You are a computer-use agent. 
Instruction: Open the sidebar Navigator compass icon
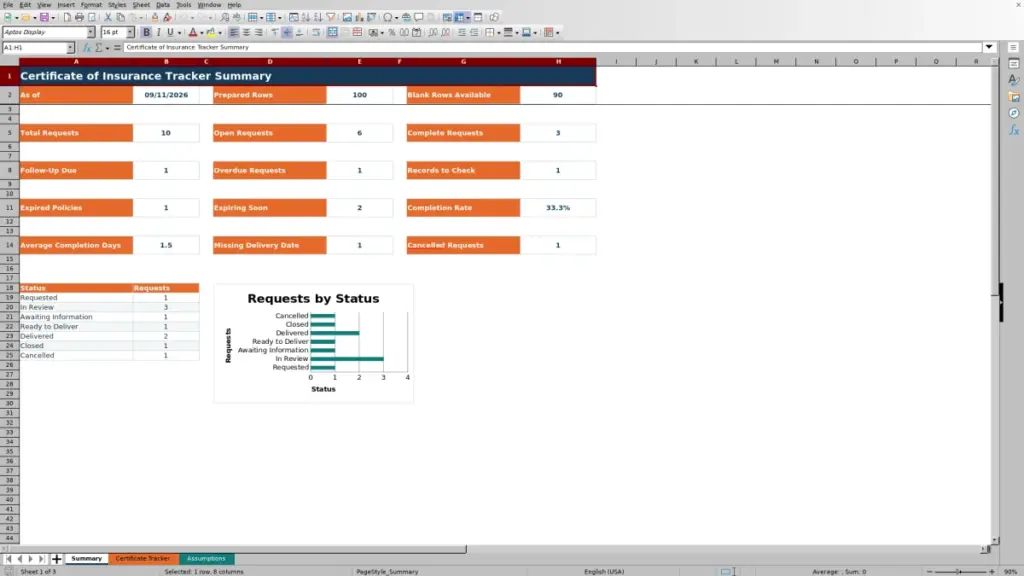1014,113
